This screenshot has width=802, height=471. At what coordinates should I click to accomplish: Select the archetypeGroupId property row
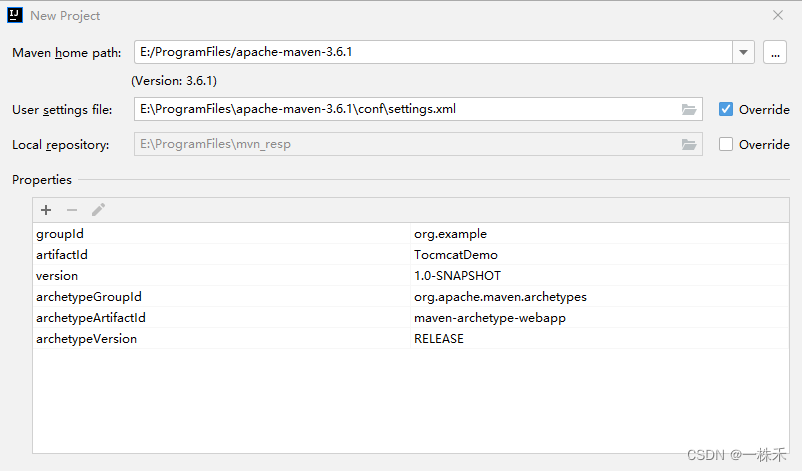(411, 297)
